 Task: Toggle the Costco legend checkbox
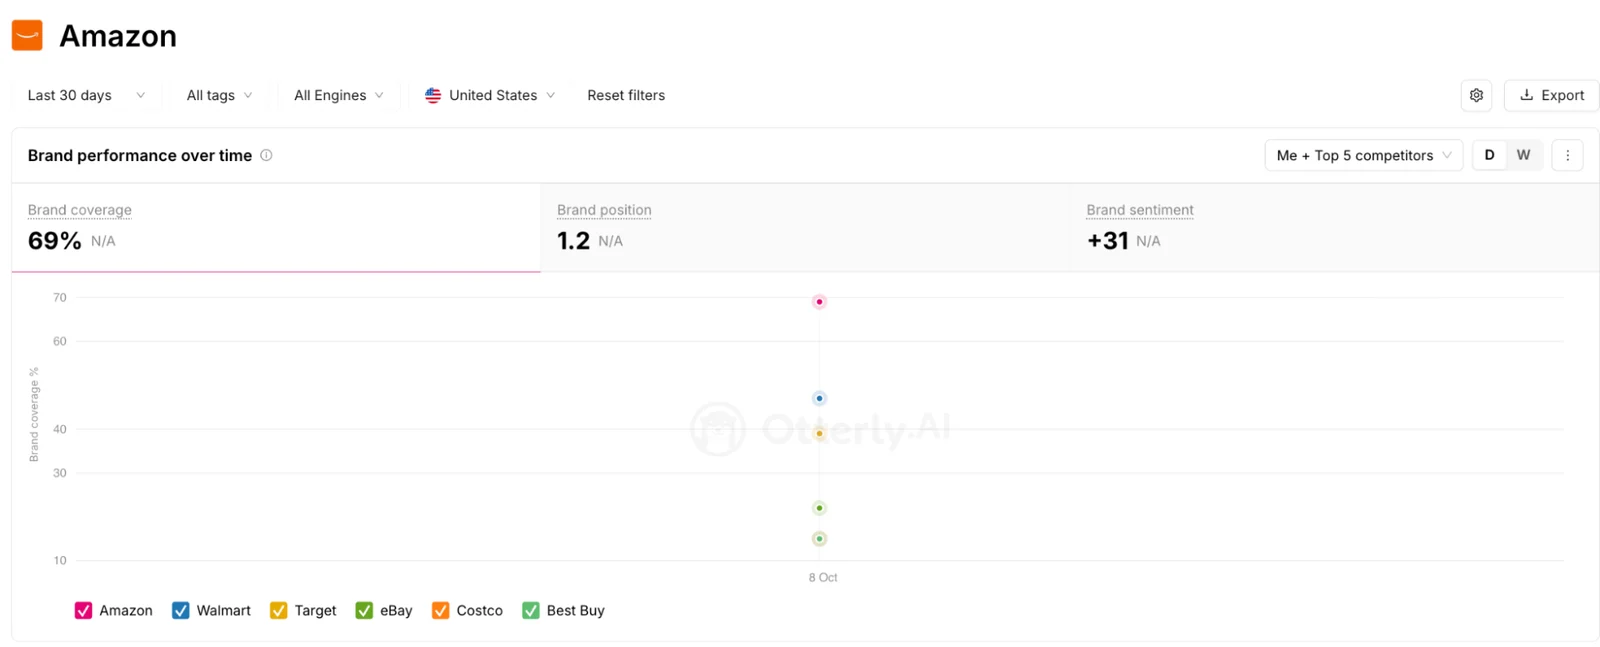pos(441,610)
